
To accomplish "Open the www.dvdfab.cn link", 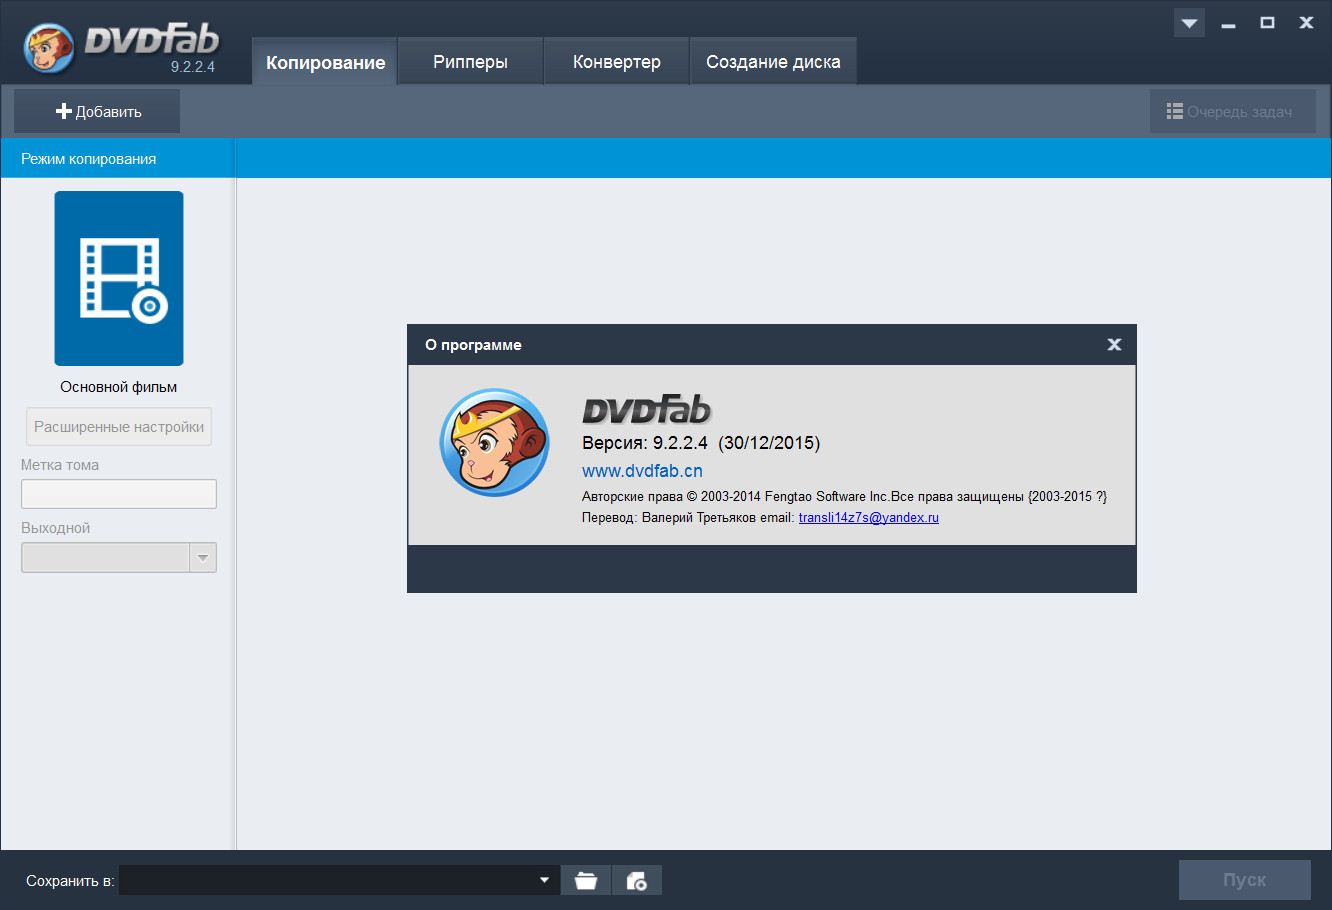I will click(x=642, y=471).
